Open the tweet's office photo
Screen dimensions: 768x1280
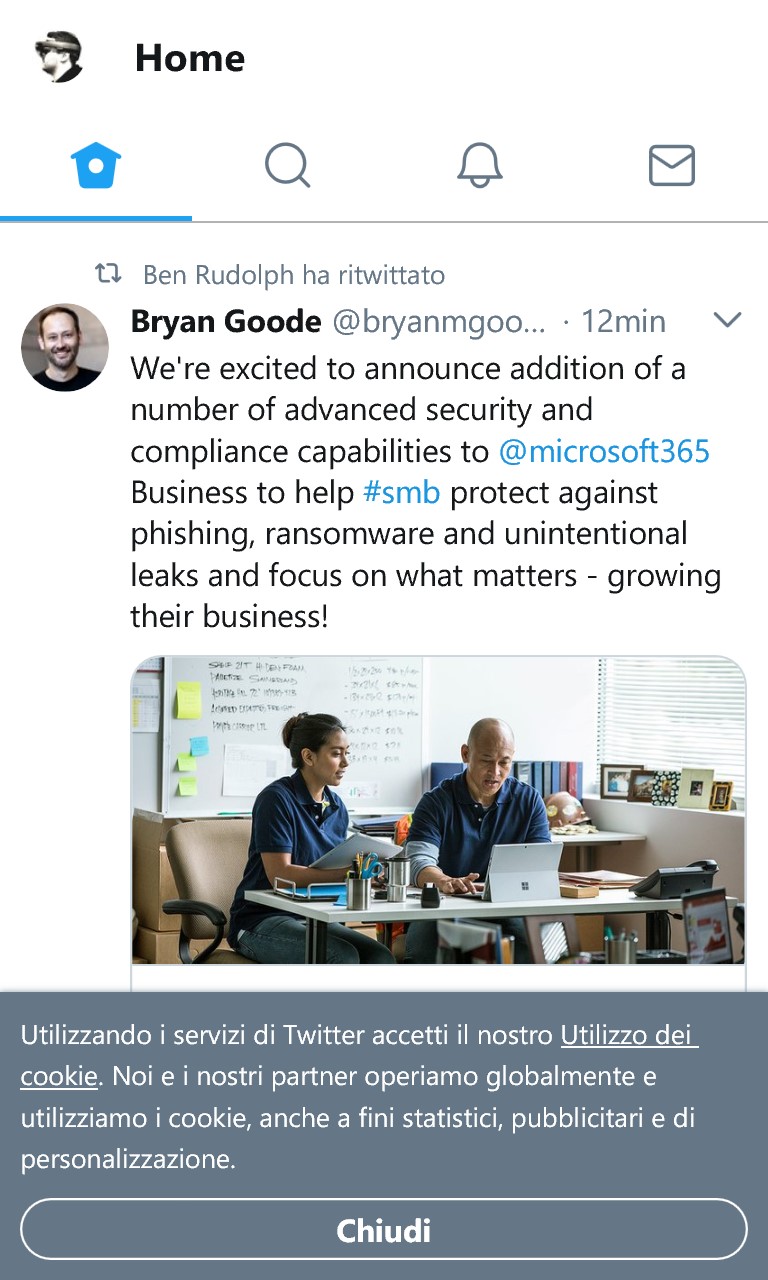point(439,810)
